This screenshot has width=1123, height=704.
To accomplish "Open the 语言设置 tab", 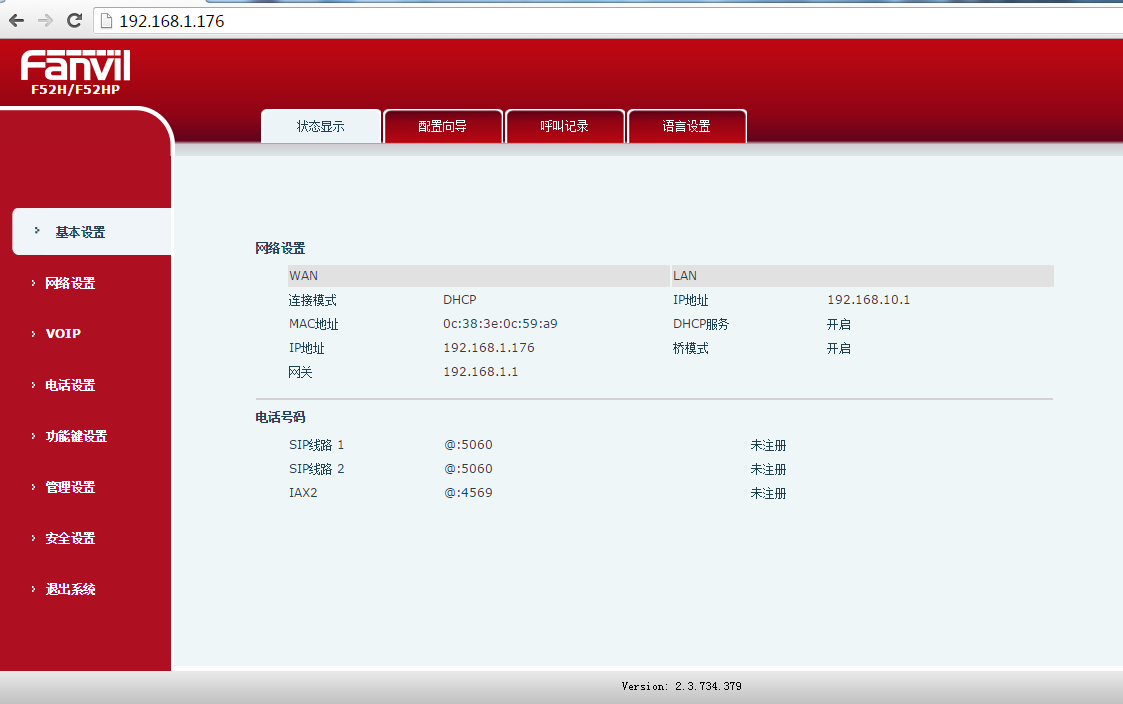I will (x=686, y=127).
